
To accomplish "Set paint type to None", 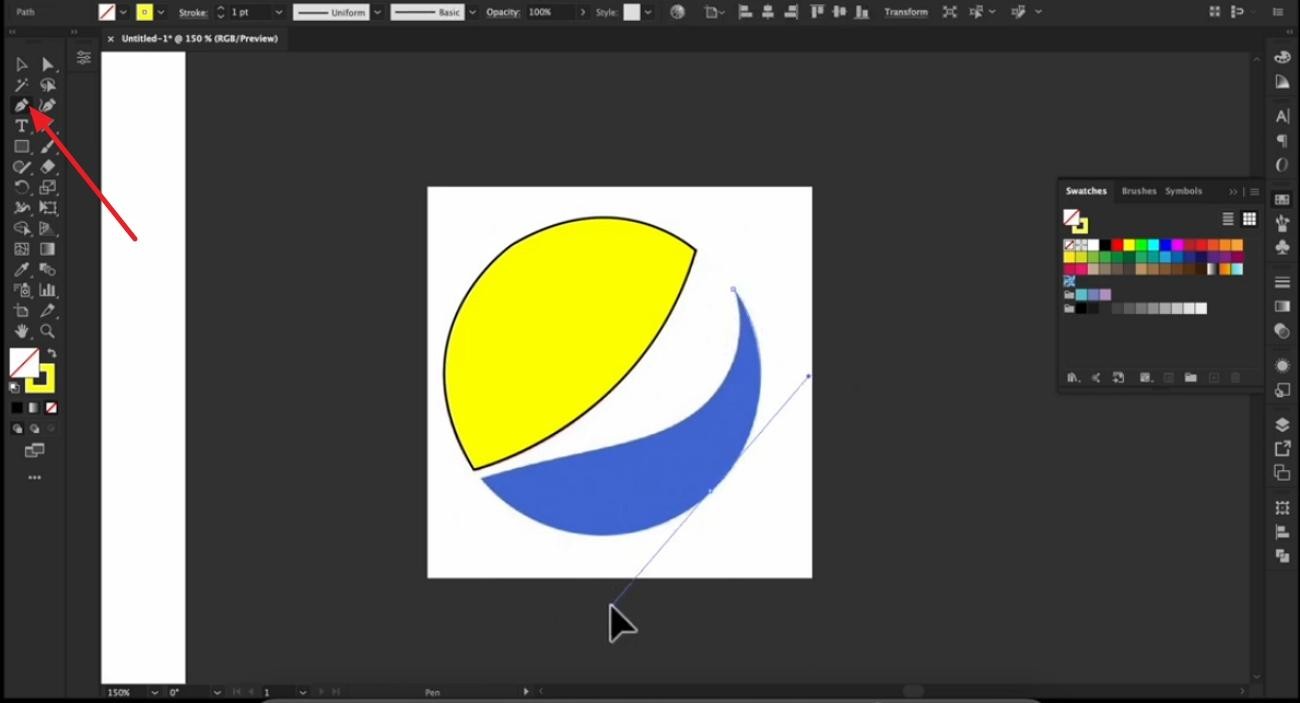I will [51, 408].
